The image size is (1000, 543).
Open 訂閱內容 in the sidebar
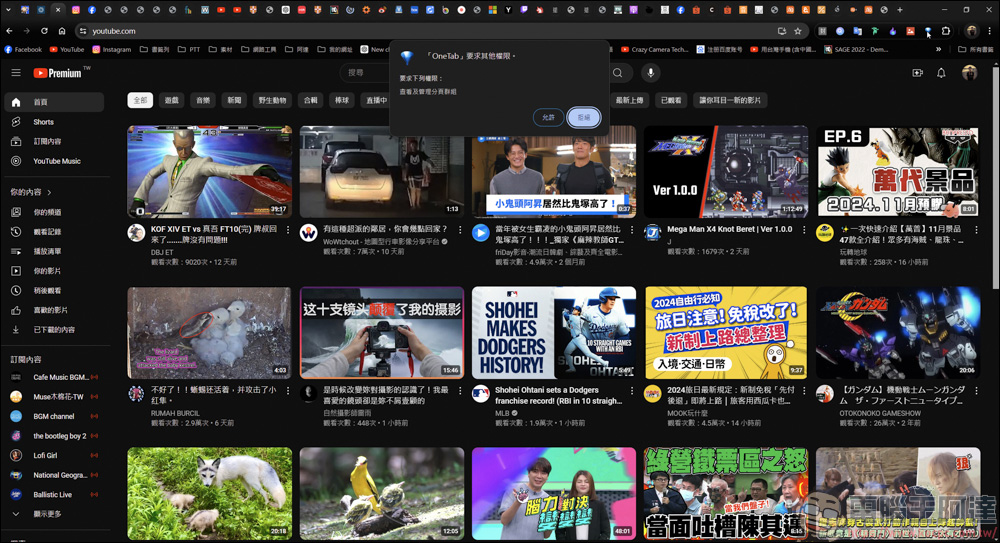(54, 142)
